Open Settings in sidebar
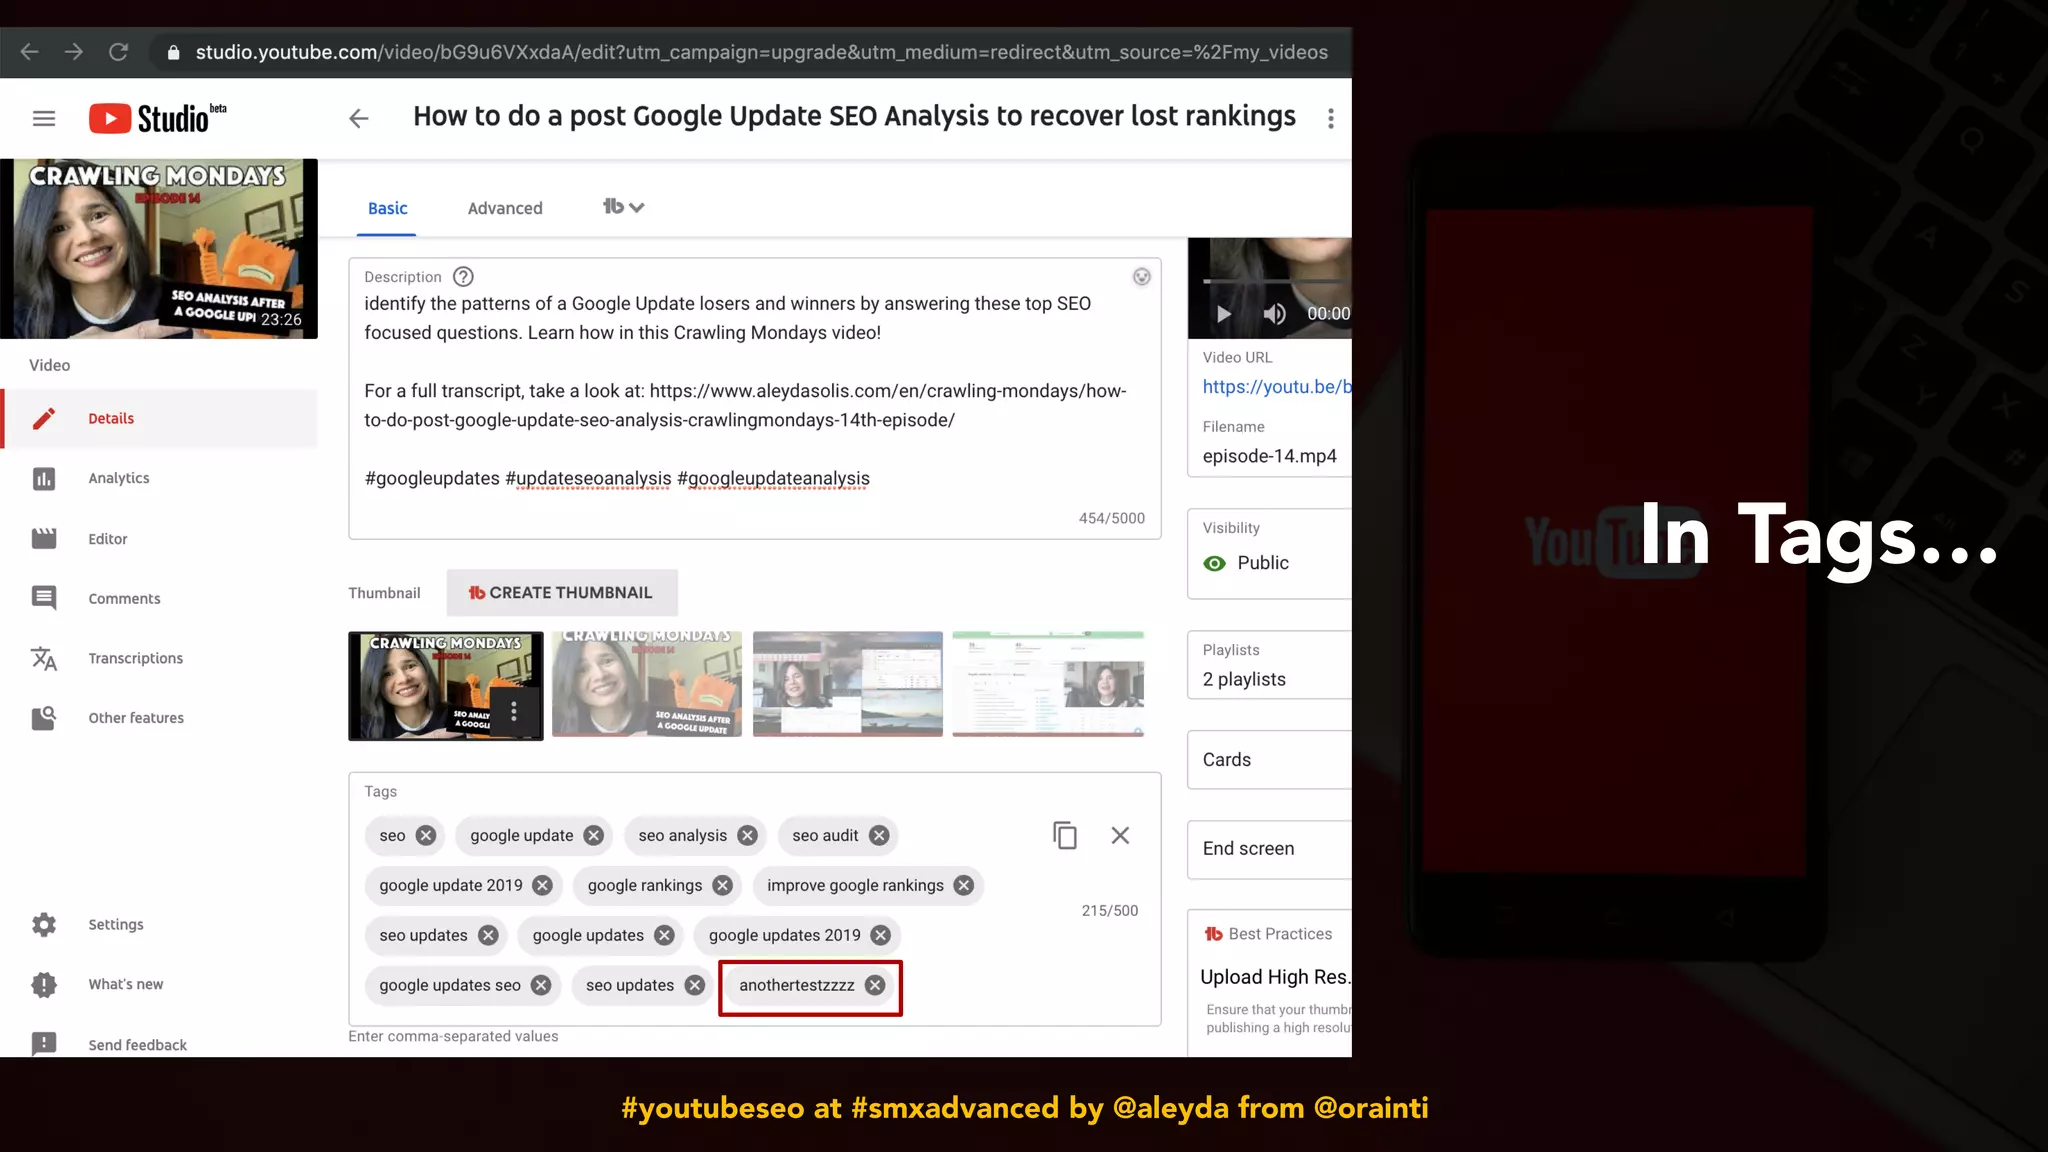 tap(160, 924)
